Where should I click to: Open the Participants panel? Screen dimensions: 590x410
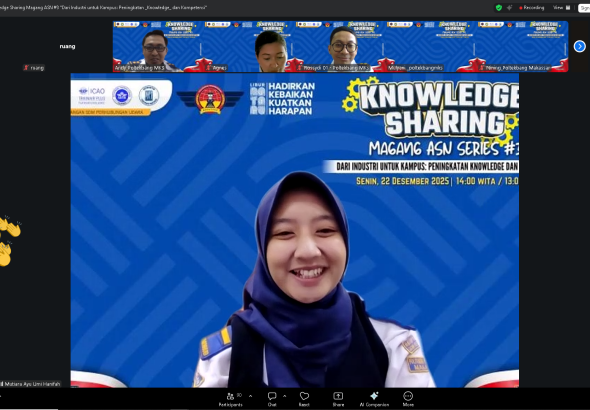pos(231,399)
